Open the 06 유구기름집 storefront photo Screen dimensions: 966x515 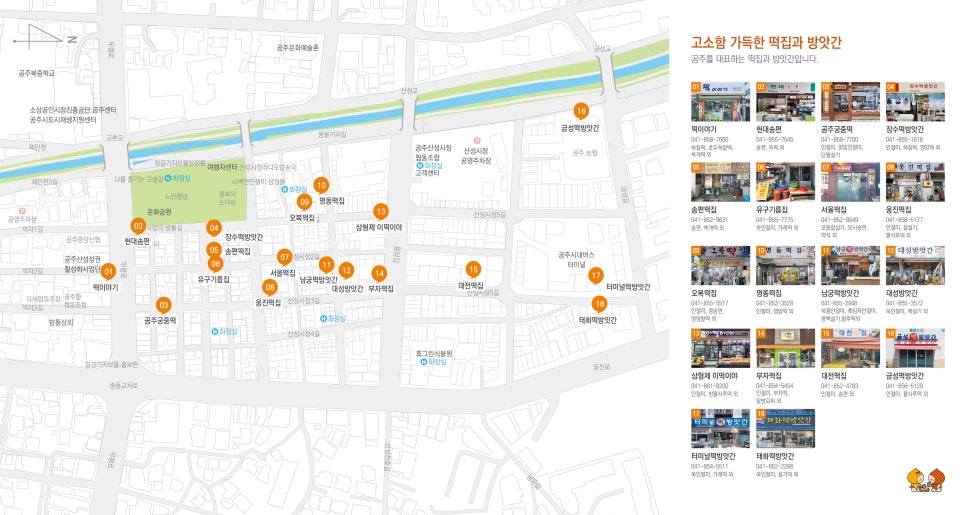[785, 182]
